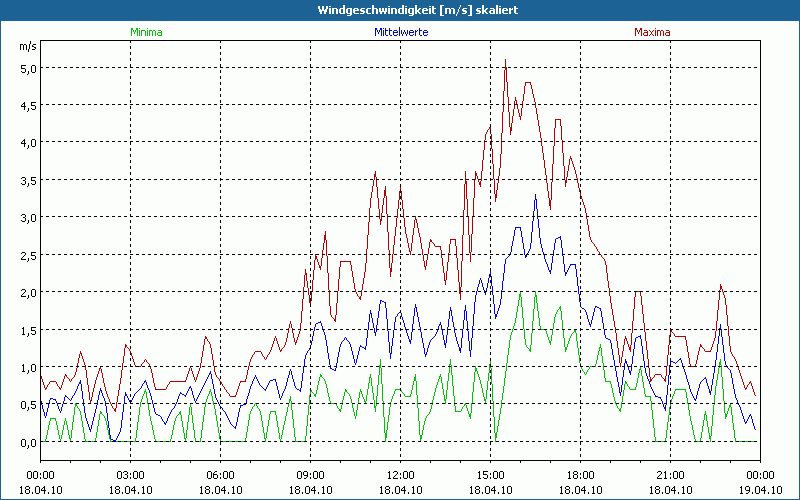Click the green Minima legend label
Screen dimensions: 800x500
pos(146,32)
